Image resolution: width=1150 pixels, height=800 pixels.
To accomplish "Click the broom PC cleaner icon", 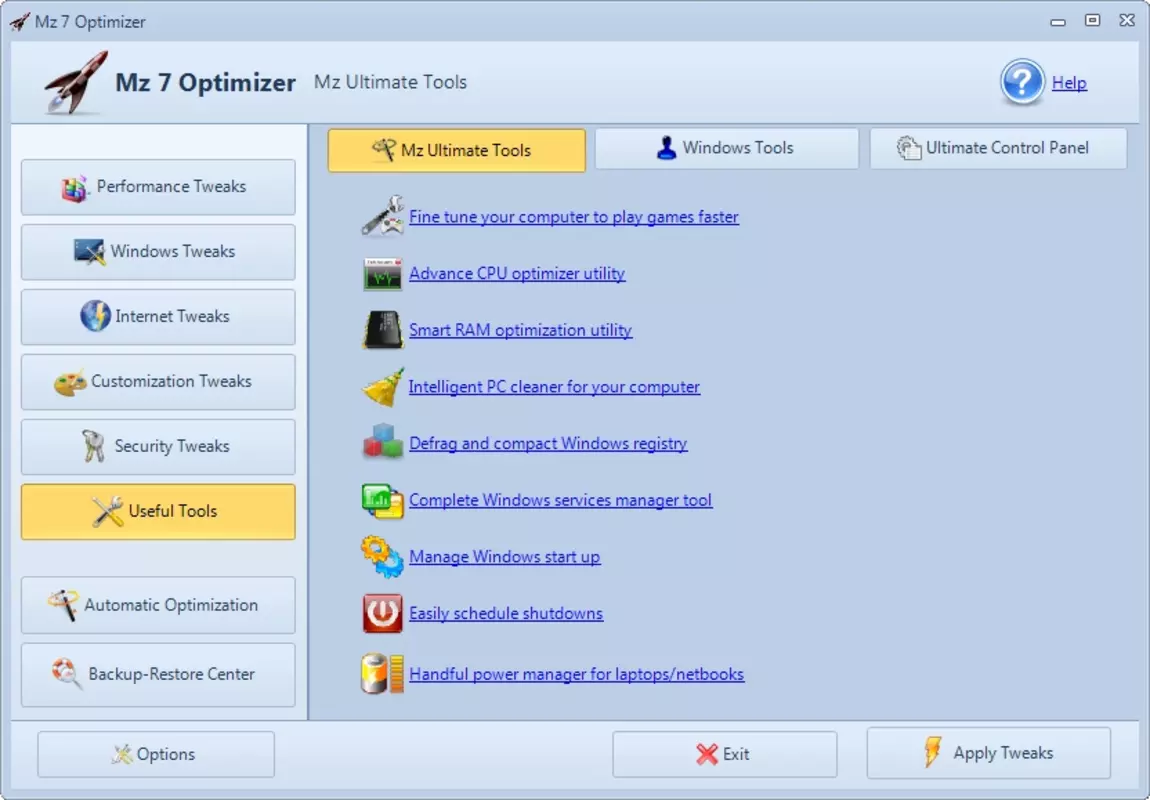I will [x=382, y=386].
